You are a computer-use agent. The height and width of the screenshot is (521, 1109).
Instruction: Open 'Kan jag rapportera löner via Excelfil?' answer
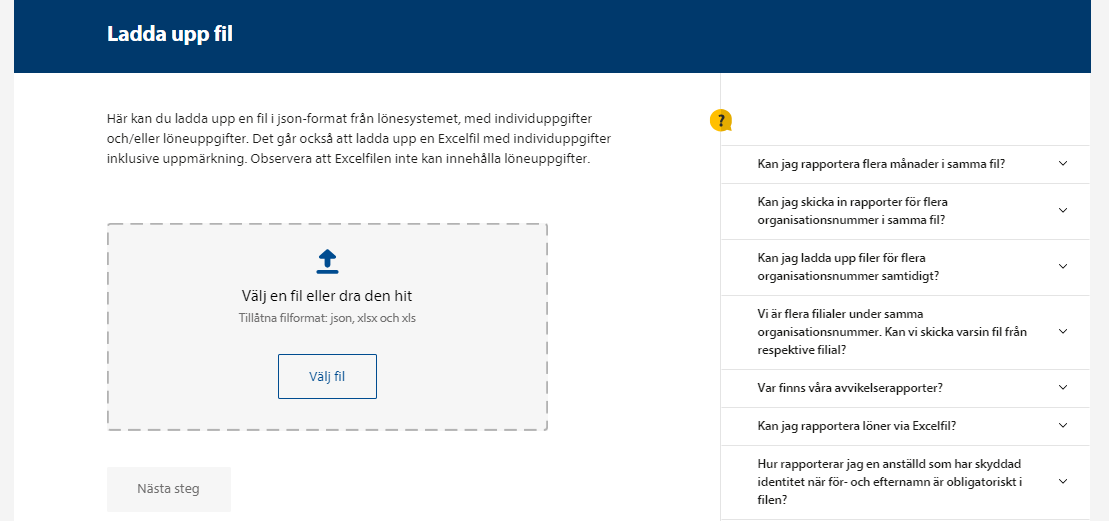(857, 426)
